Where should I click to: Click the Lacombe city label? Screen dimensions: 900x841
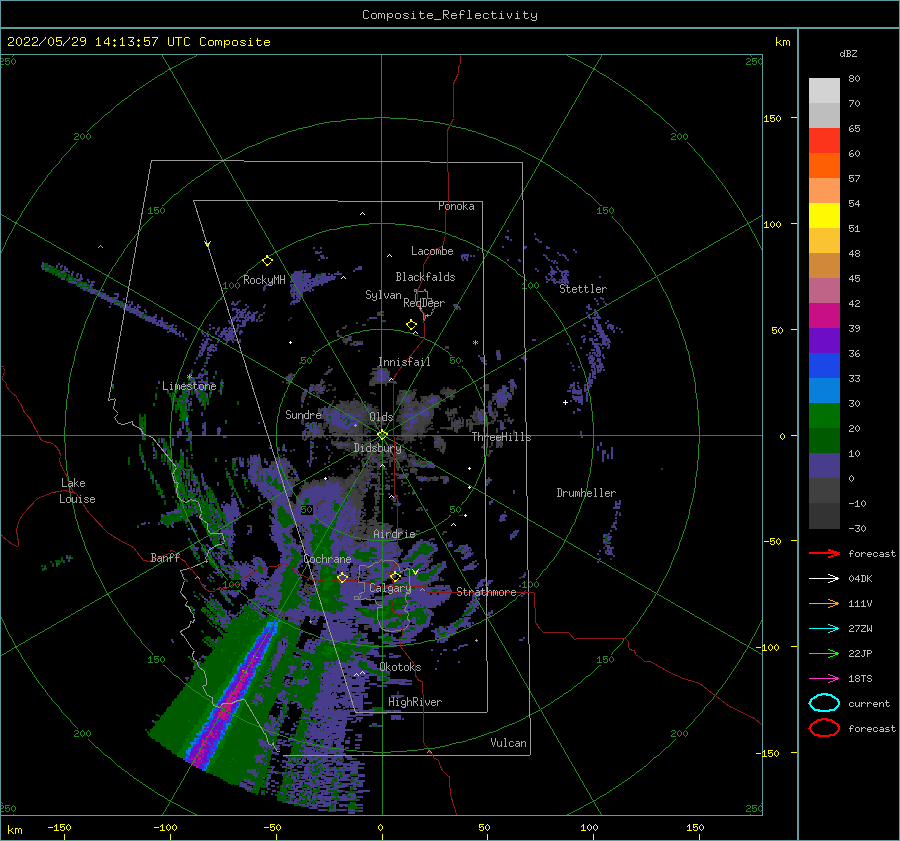(432, 251)
